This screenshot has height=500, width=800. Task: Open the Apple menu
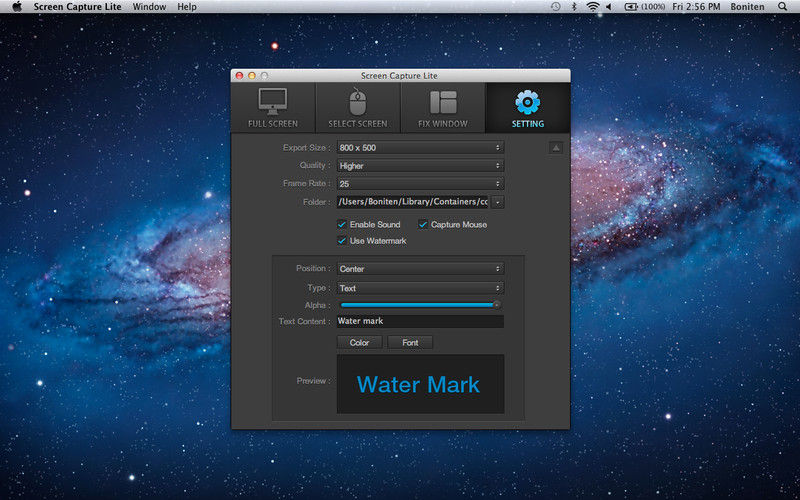pos(17,7)
